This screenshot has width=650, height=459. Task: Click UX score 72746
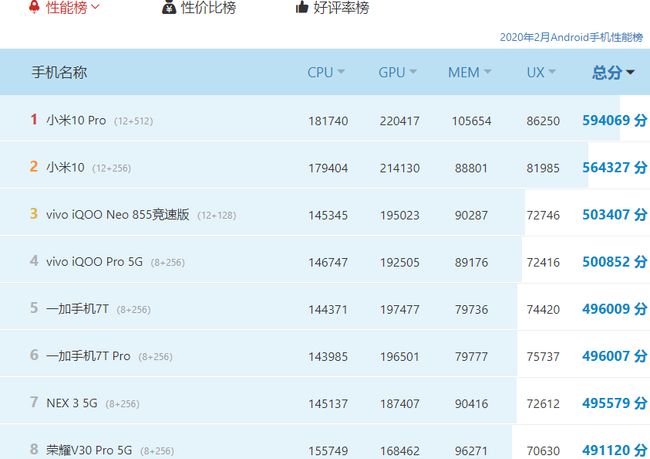pyautogui.click(x=543, y=215)
